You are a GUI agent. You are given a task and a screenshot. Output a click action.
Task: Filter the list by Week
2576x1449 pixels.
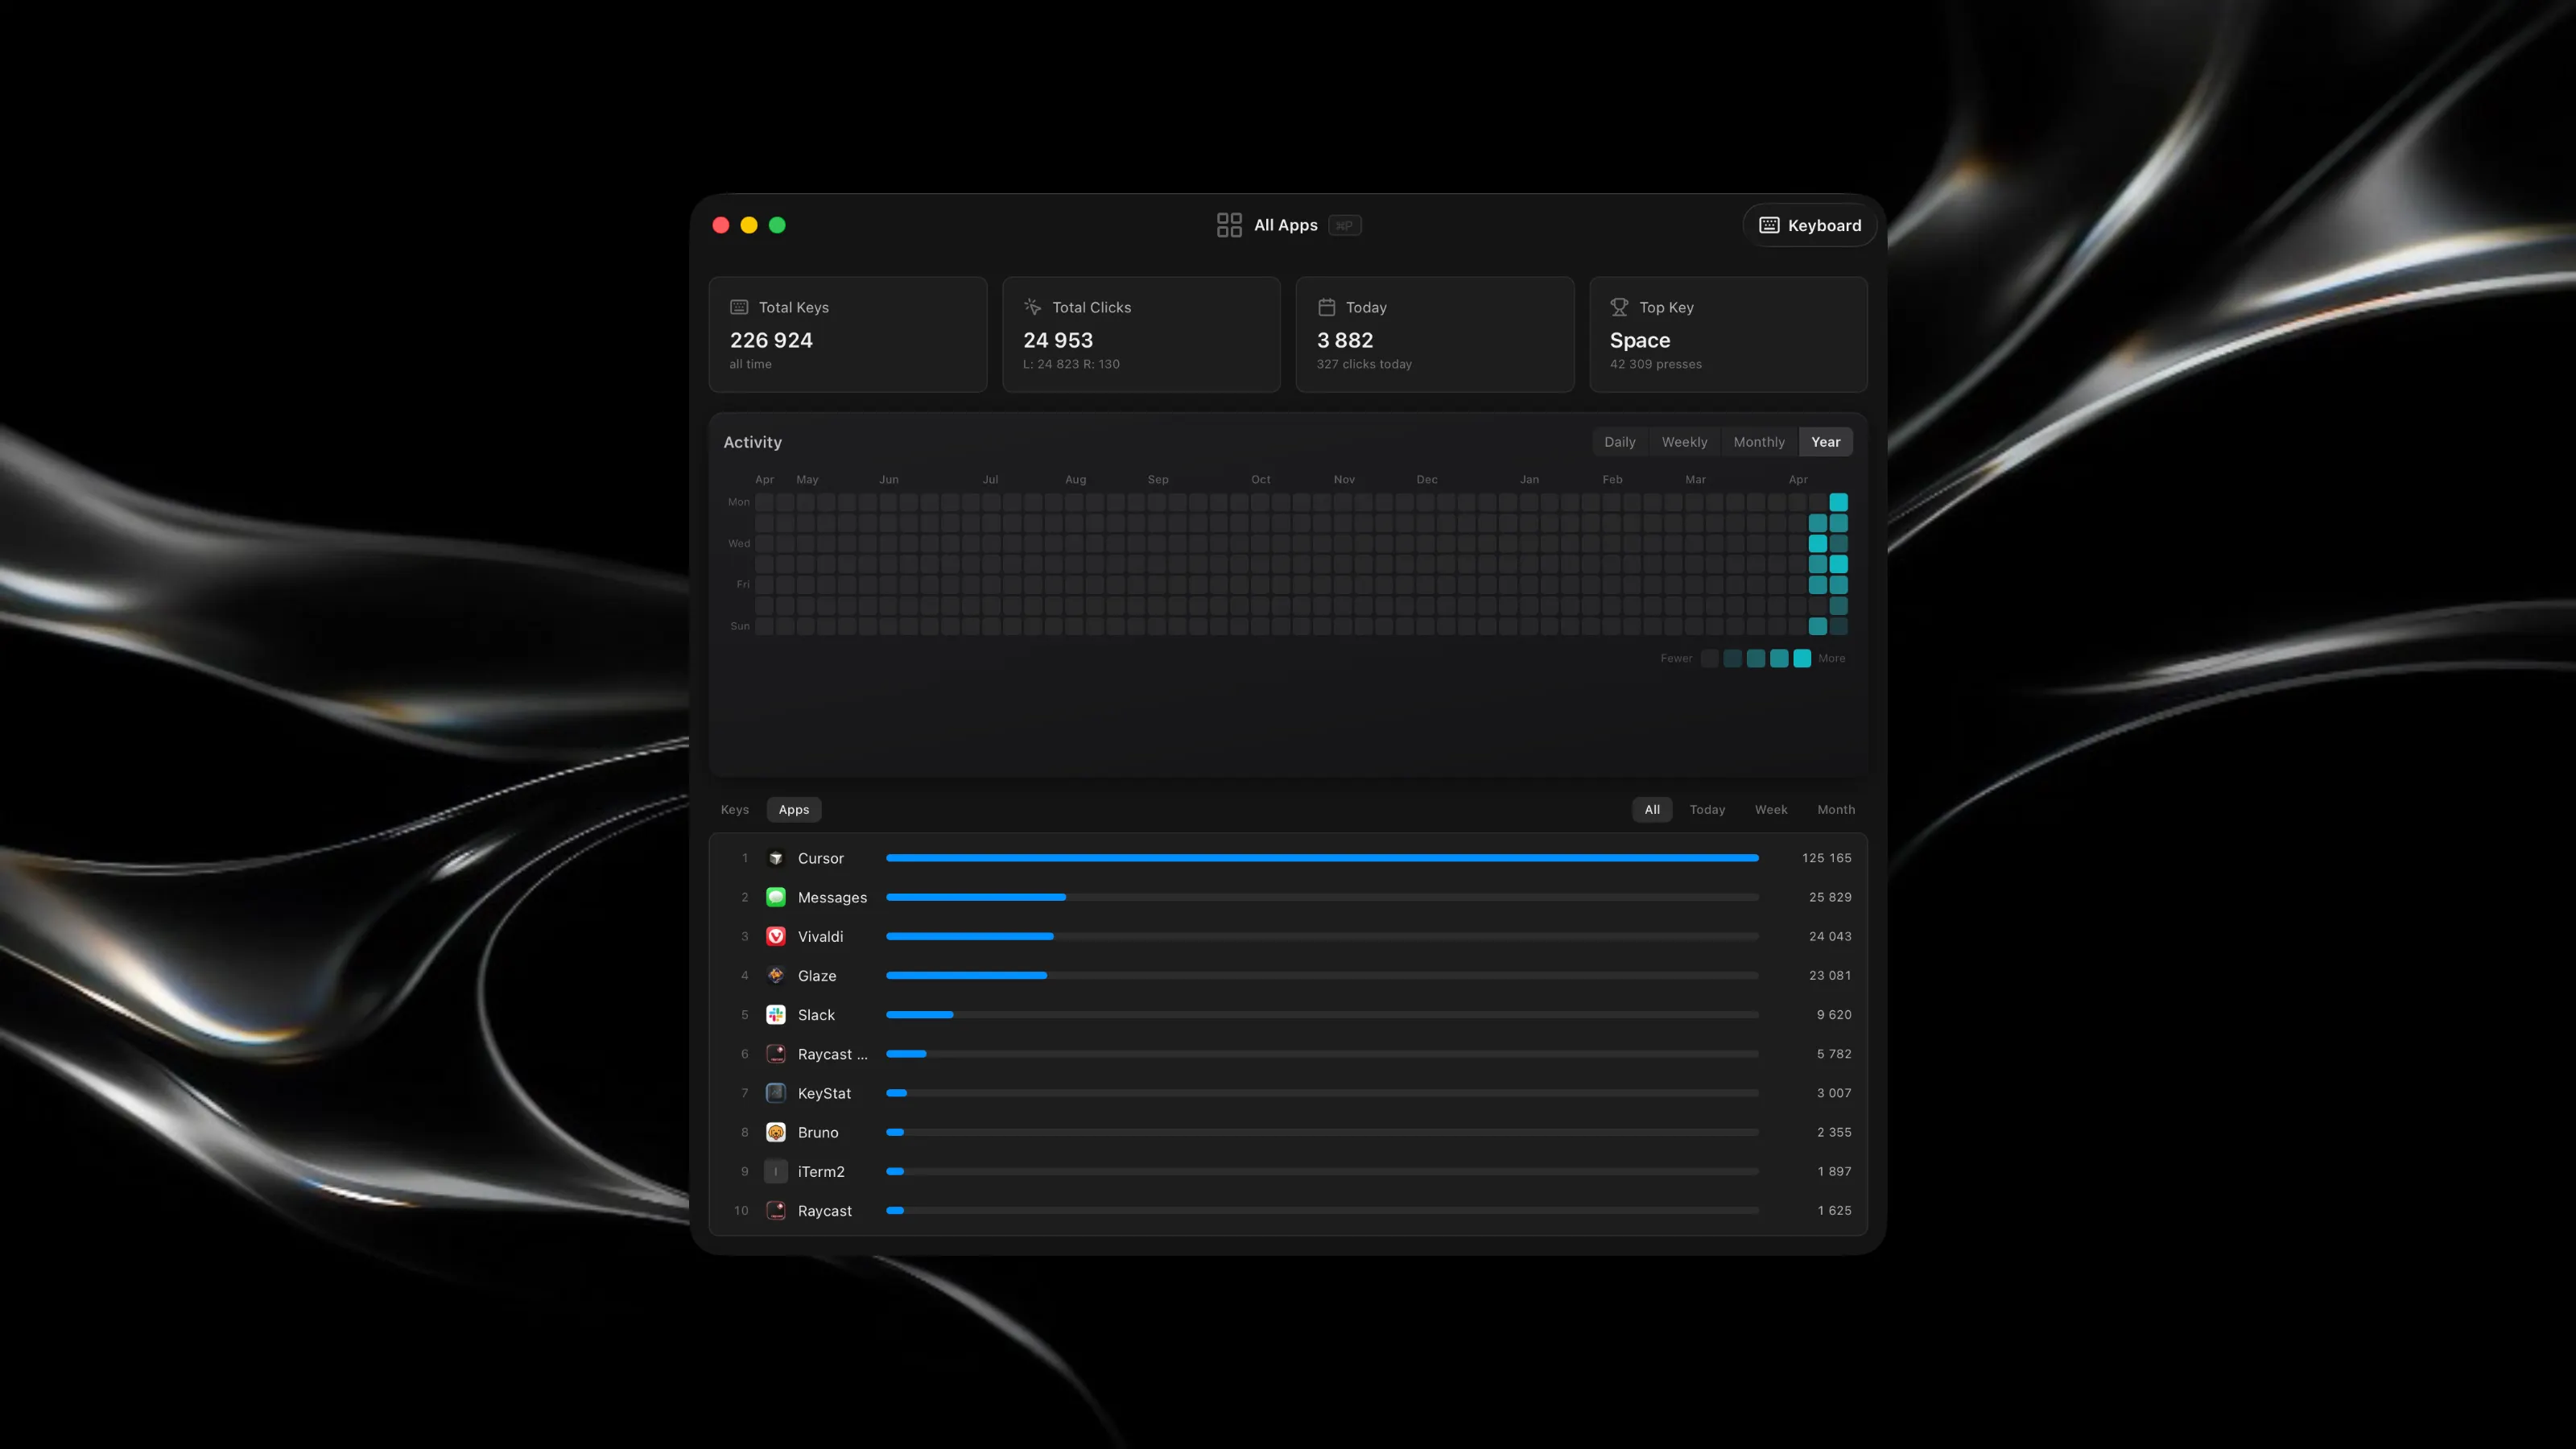[1771, 810]
